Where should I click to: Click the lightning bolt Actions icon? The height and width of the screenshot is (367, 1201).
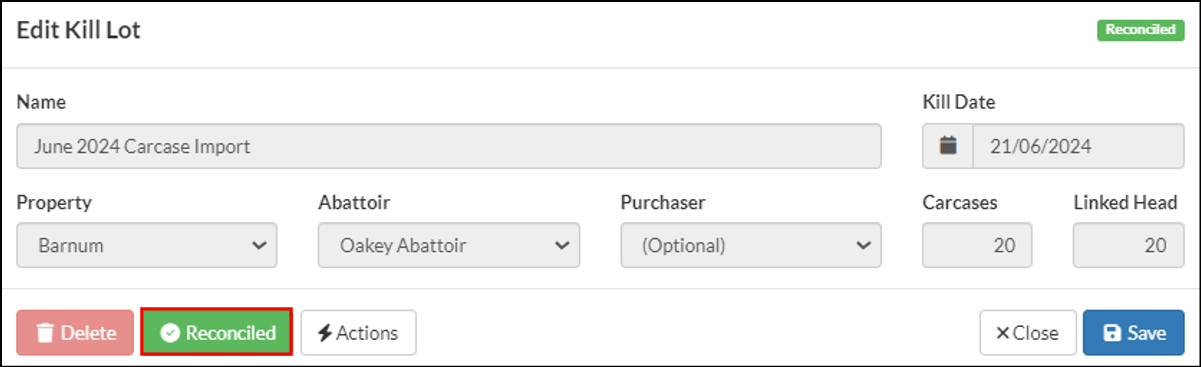click(325, 333)
